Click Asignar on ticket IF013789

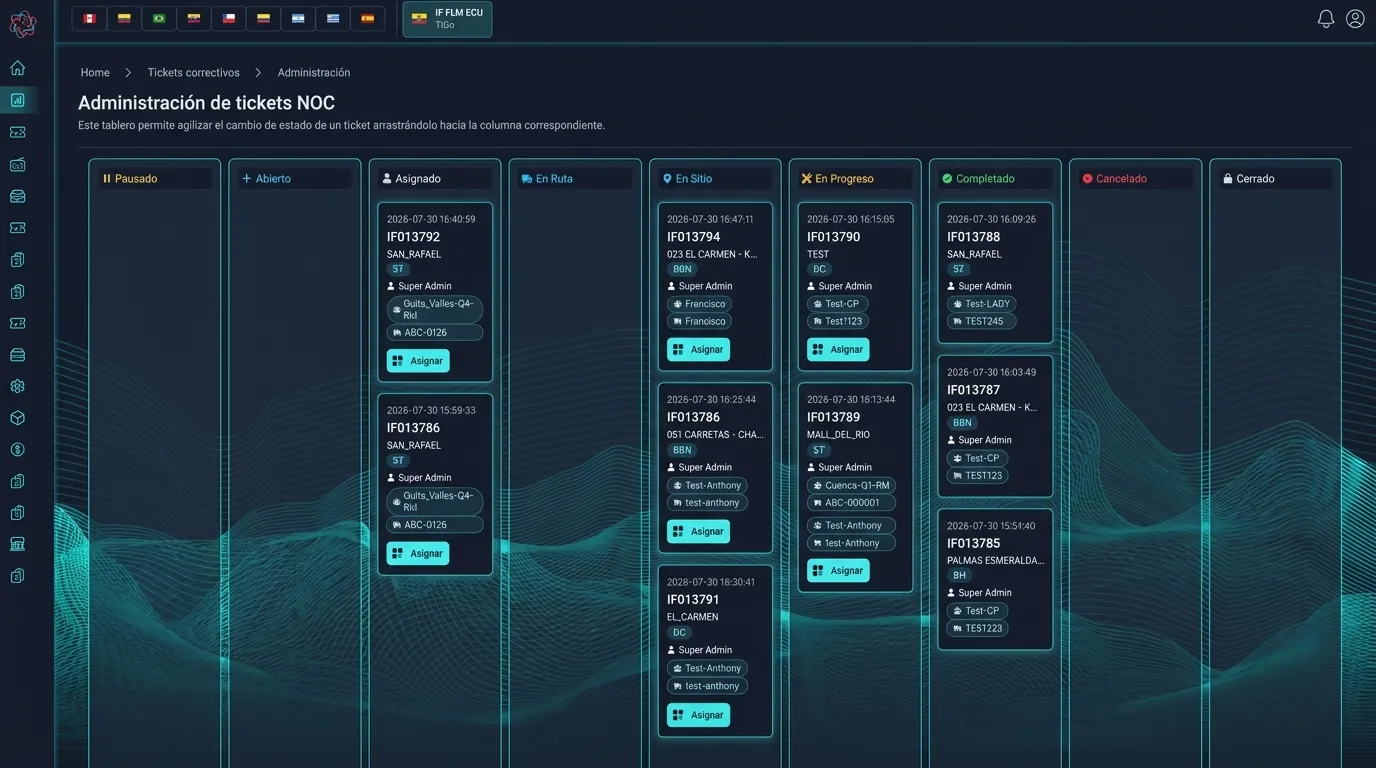[838, 570]
